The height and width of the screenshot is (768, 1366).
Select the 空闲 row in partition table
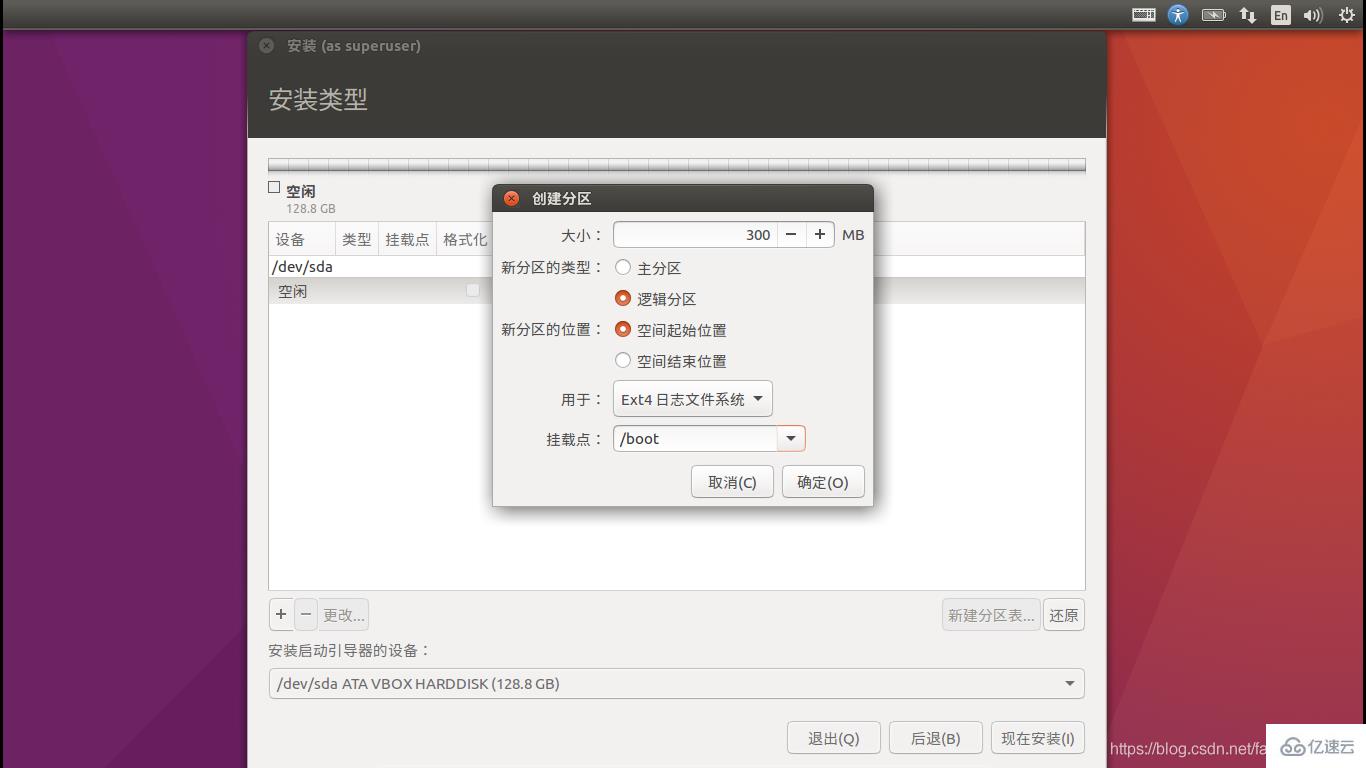pos(677,291)
